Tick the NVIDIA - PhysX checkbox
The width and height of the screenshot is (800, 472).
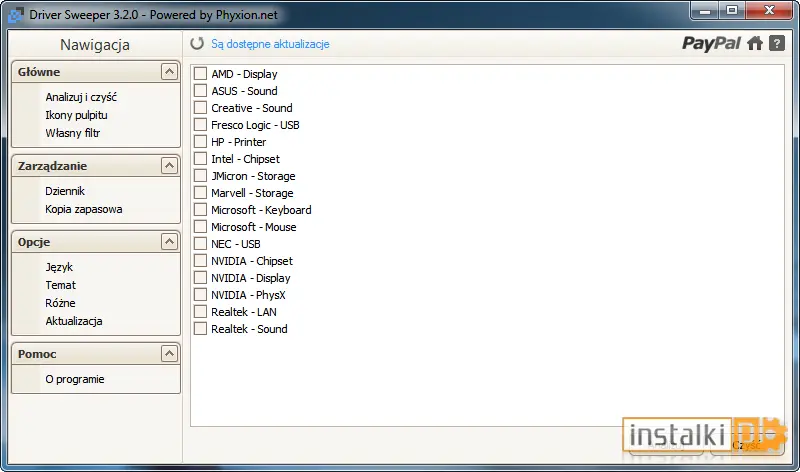coord(201,295)
